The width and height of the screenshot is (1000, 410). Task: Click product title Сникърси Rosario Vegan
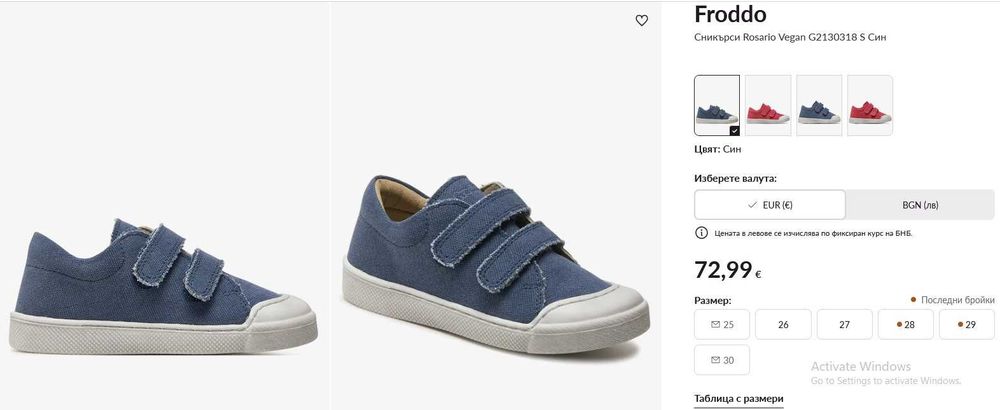[790, 37]
